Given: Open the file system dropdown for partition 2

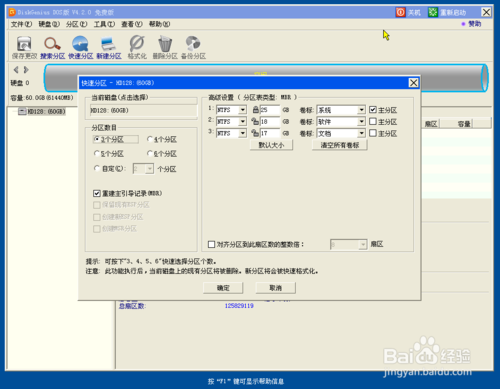Looking at the screenshot, I should [x=243, y=121].
